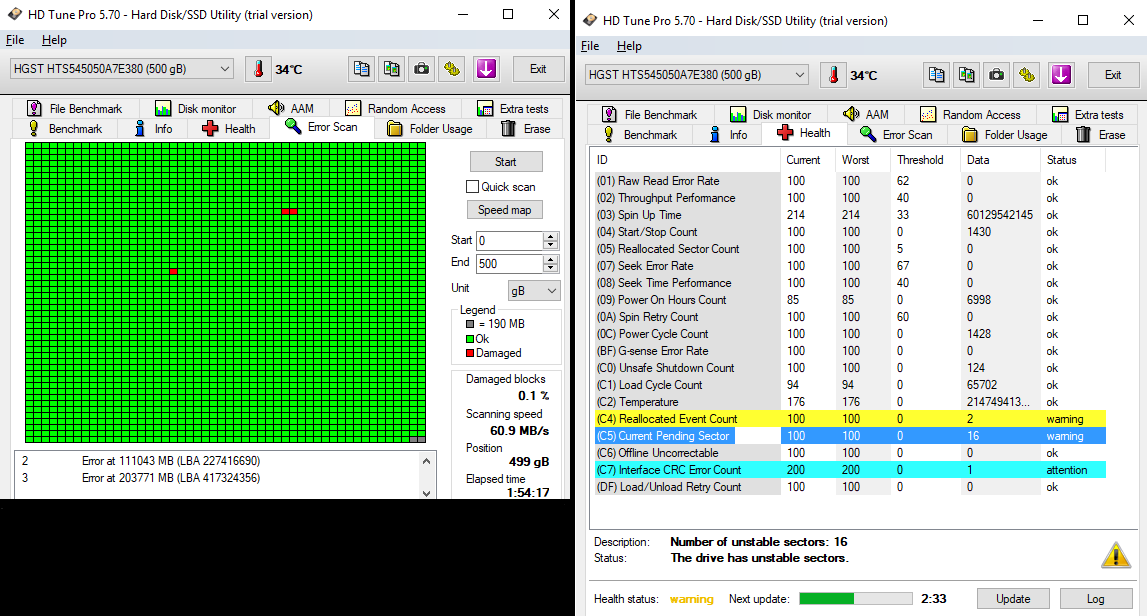Click camera screenshot icon in right window

click(x=996, y=75)
